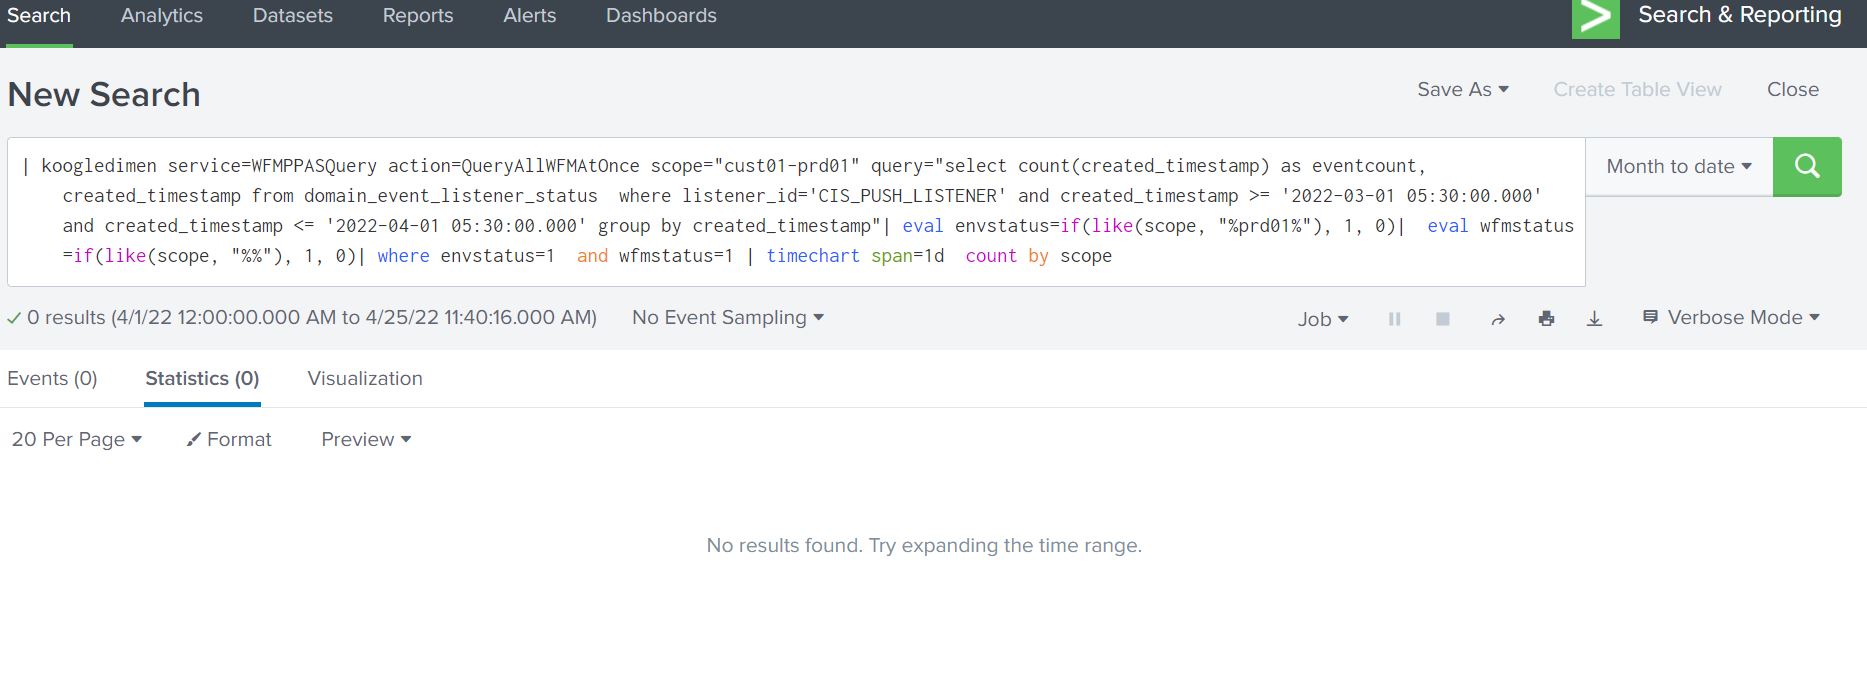The image size is (1867, 695).
Task: Open the Month to date time picker
Action: (1678, 167)
